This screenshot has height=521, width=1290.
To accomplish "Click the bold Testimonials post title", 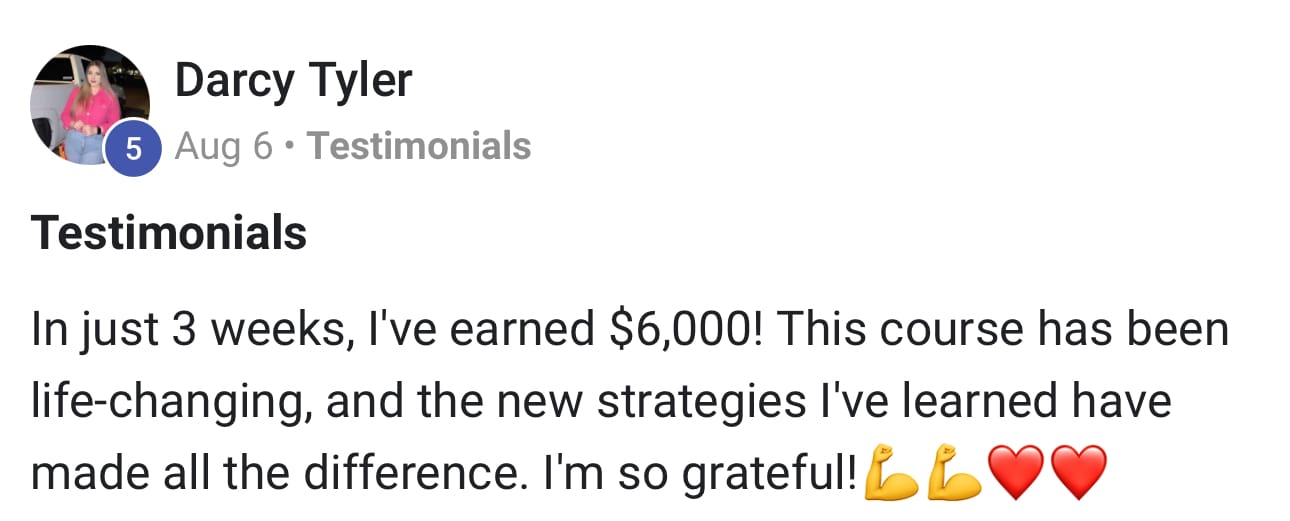I will [x=169, y=233].
